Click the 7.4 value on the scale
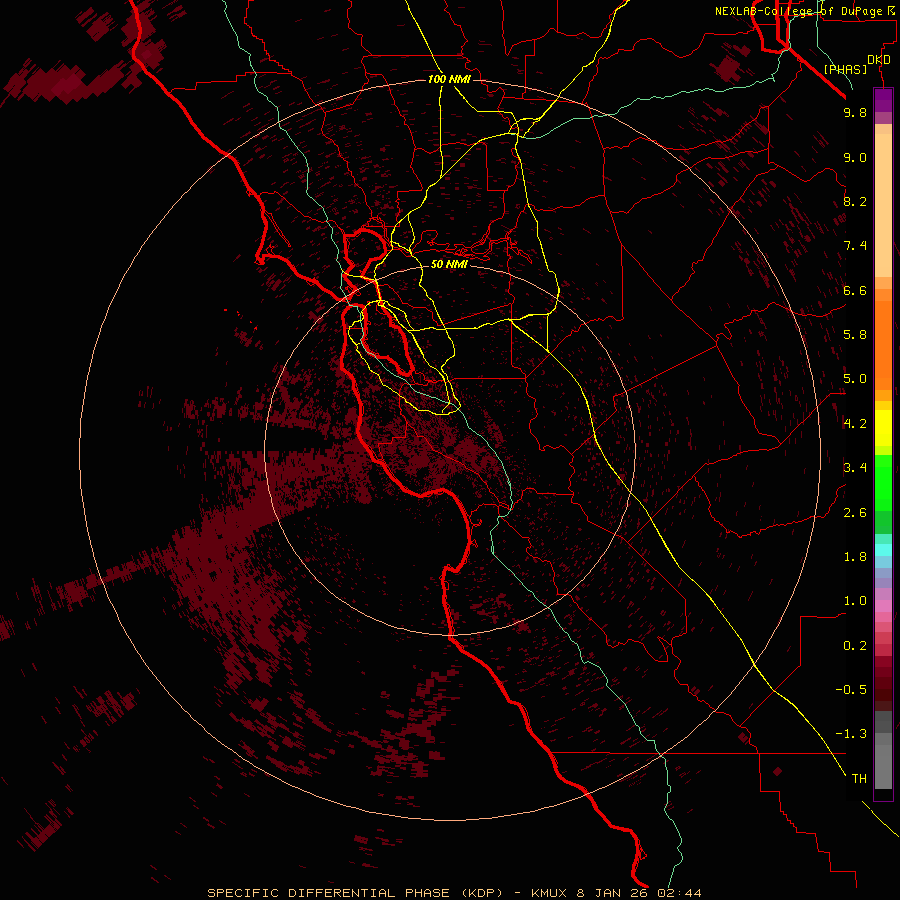Image resolution: width=900 pixels, height=900 pixels. click(x=855, y=246)
